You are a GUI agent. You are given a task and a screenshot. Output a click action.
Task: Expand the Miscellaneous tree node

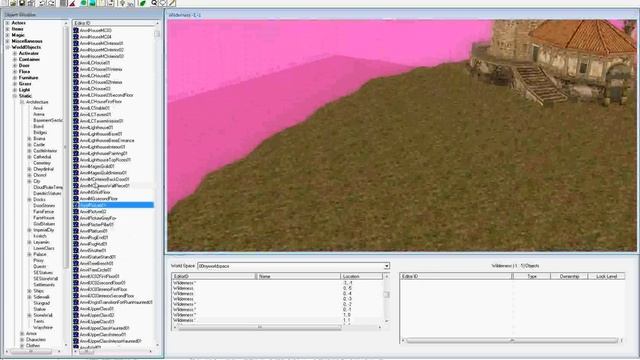coord(7,41)
